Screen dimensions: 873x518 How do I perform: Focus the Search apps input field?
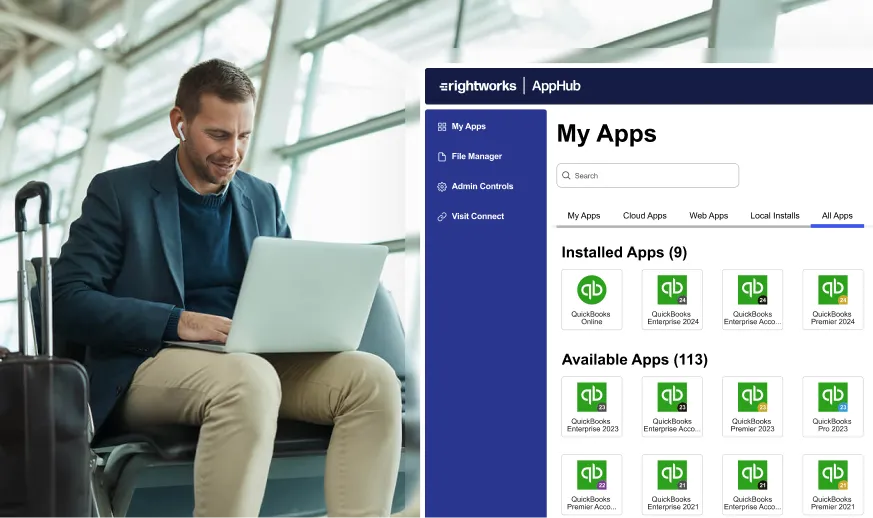coord(648,175)
